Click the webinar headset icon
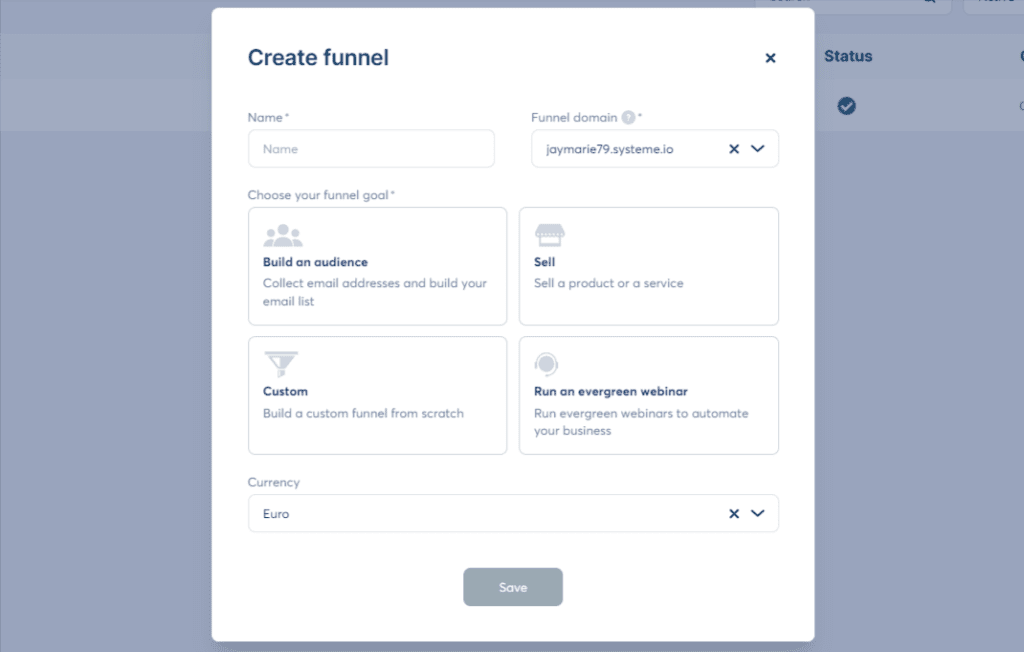The image size is (1024, 652). pos(546,364)
